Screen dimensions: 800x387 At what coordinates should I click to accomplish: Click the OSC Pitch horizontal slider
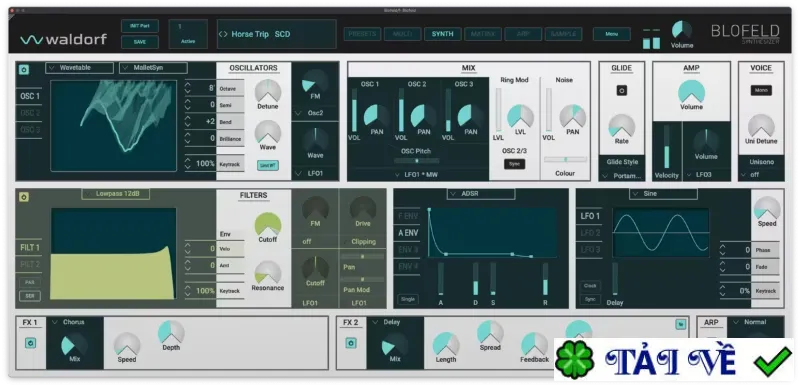(x=416, y=161)
